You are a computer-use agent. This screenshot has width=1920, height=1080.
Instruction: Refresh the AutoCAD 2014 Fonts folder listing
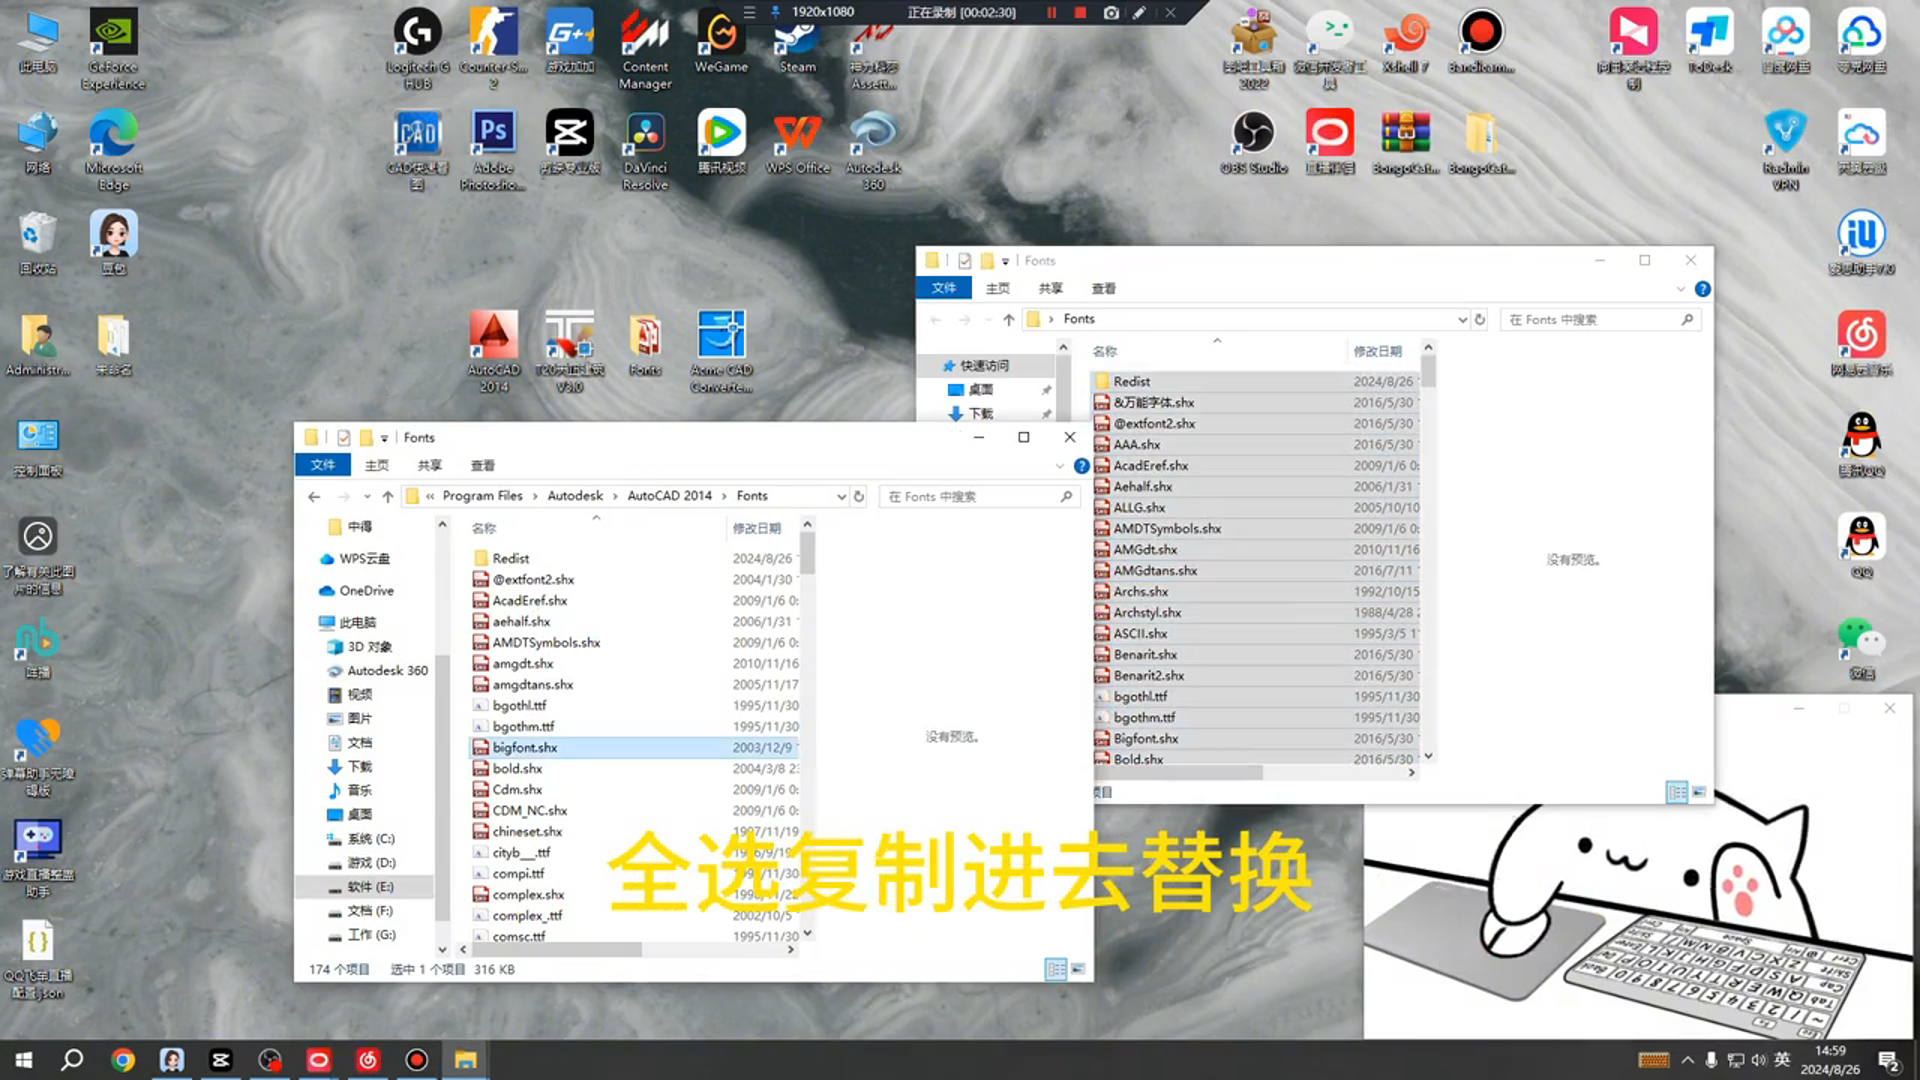point(858,496)
